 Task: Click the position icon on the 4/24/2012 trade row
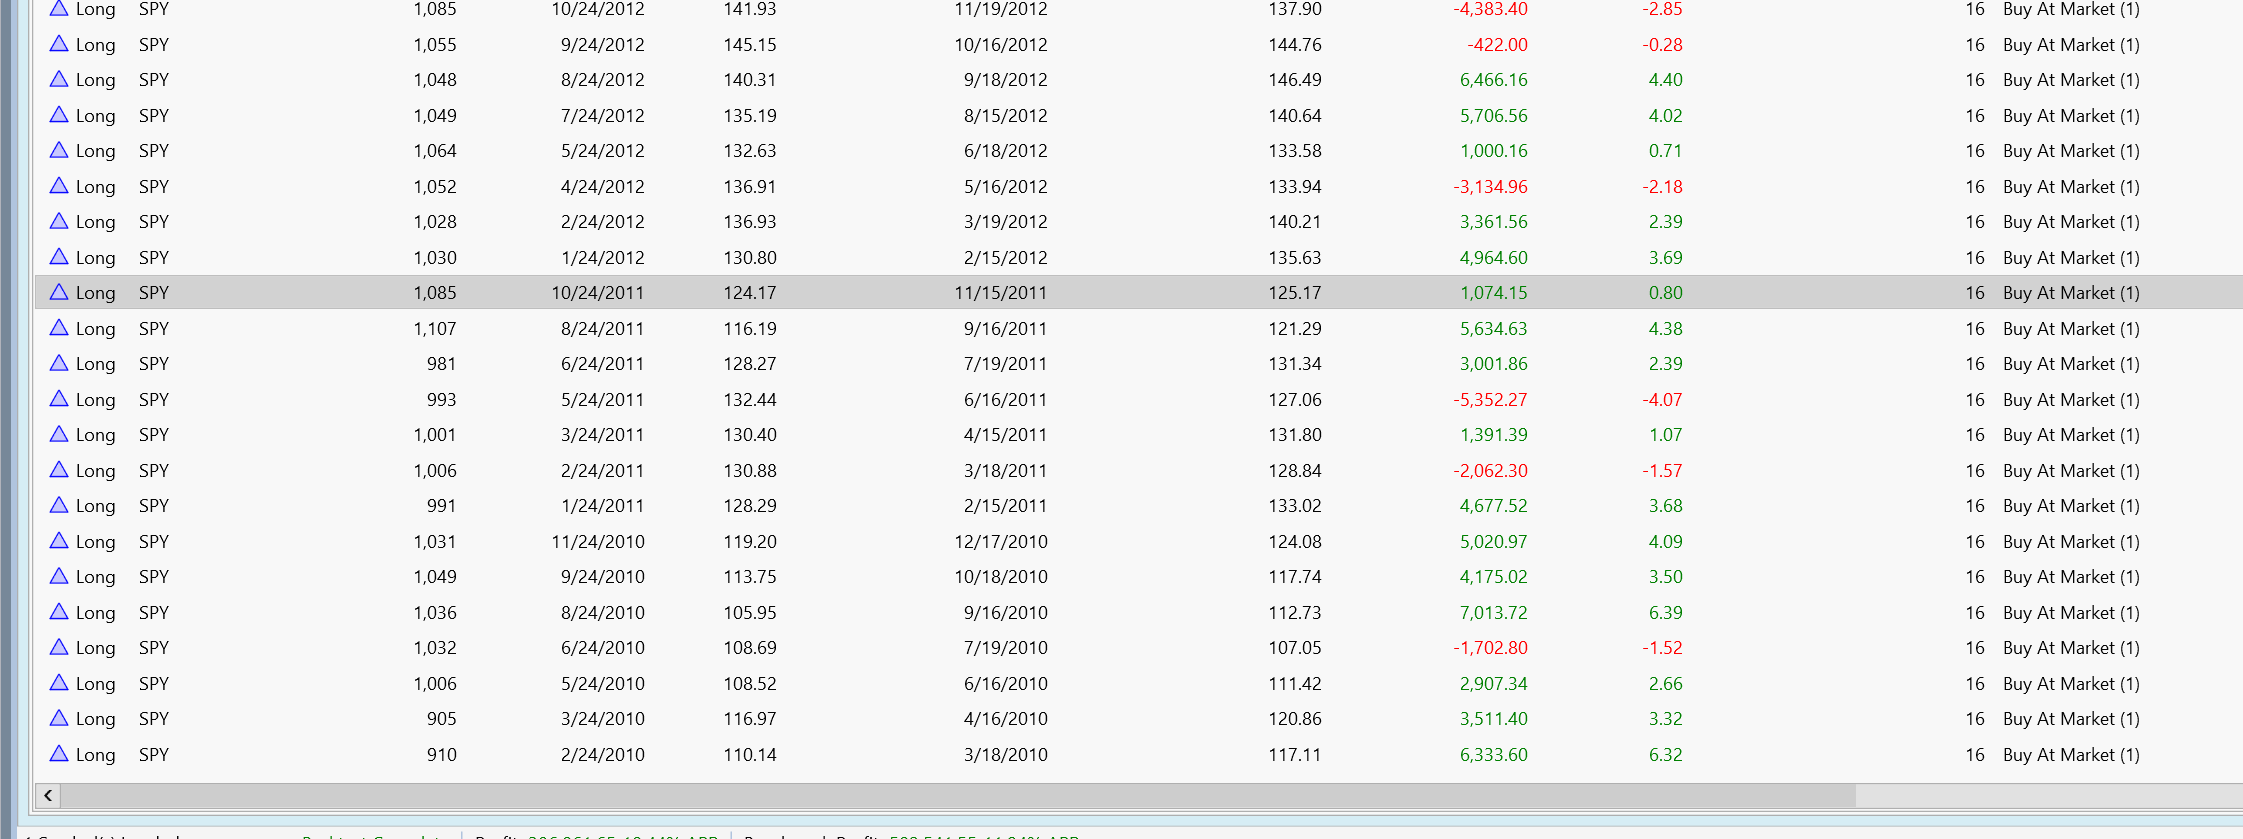click(59, 186)
